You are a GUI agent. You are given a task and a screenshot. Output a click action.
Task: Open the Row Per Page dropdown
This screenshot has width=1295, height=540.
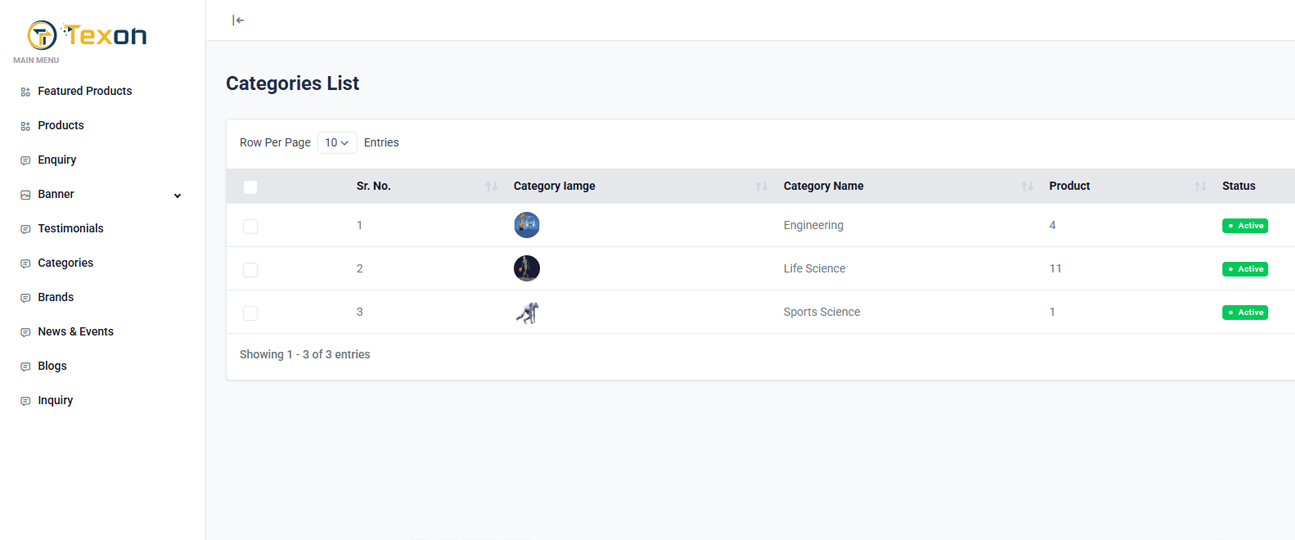coord(337,143)
